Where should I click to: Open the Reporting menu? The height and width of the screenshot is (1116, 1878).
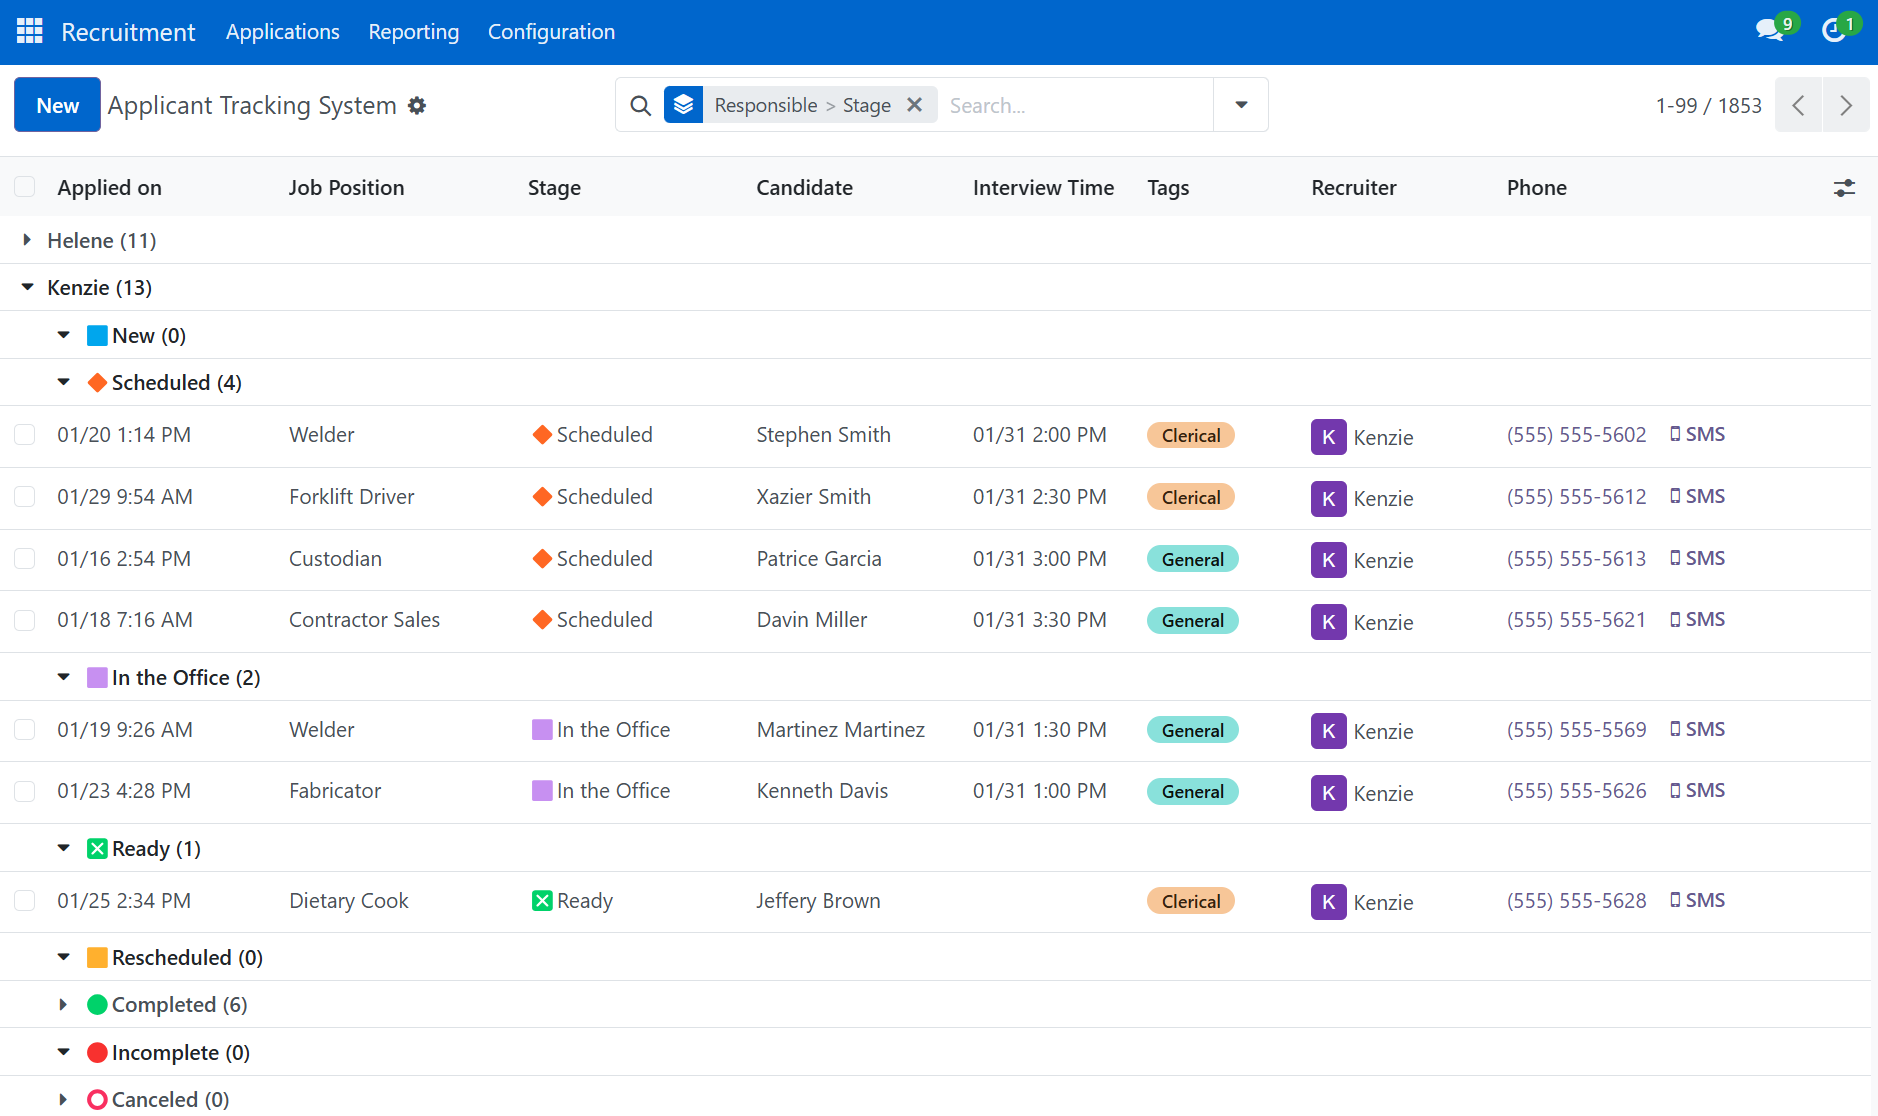(x=413, y=32)
